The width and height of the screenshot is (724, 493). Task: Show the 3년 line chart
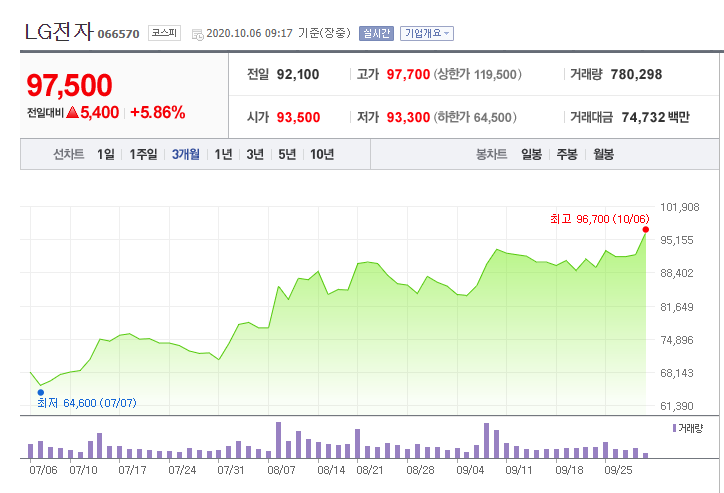(x=255, y=155)
